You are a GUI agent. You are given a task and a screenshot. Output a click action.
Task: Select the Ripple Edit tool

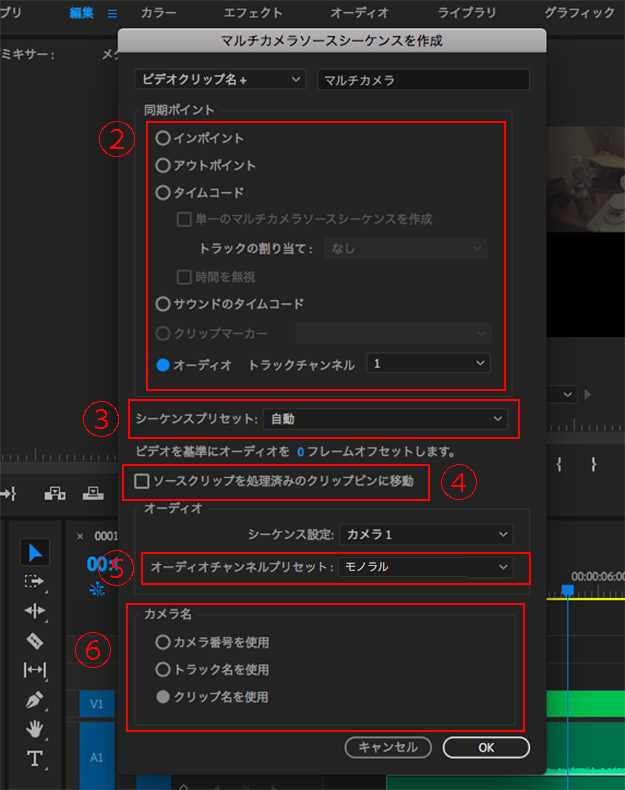click(35, 610)
